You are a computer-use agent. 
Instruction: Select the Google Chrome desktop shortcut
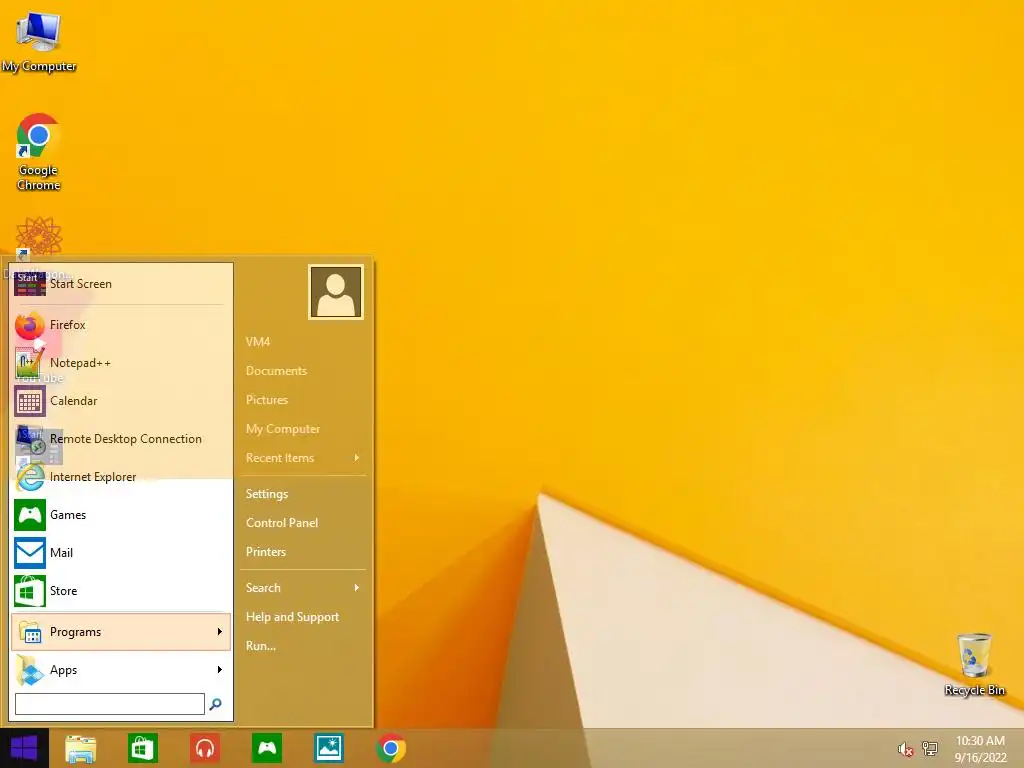point(39,152)
